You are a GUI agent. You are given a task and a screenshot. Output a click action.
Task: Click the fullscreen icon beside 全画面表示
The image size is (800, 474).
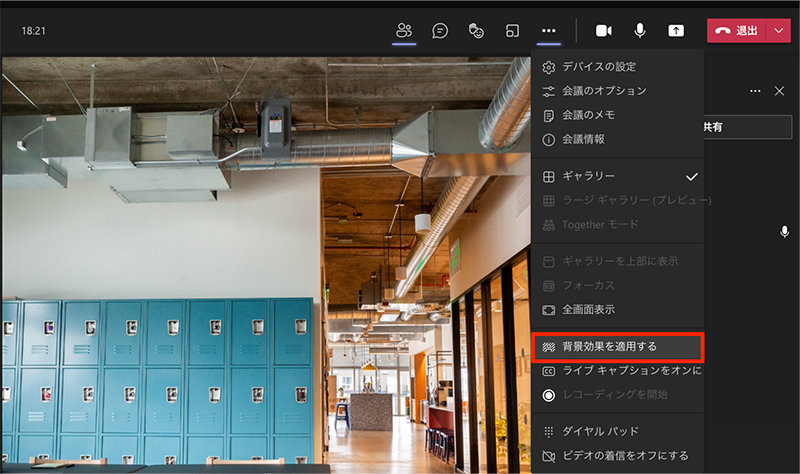coord(548,310)
